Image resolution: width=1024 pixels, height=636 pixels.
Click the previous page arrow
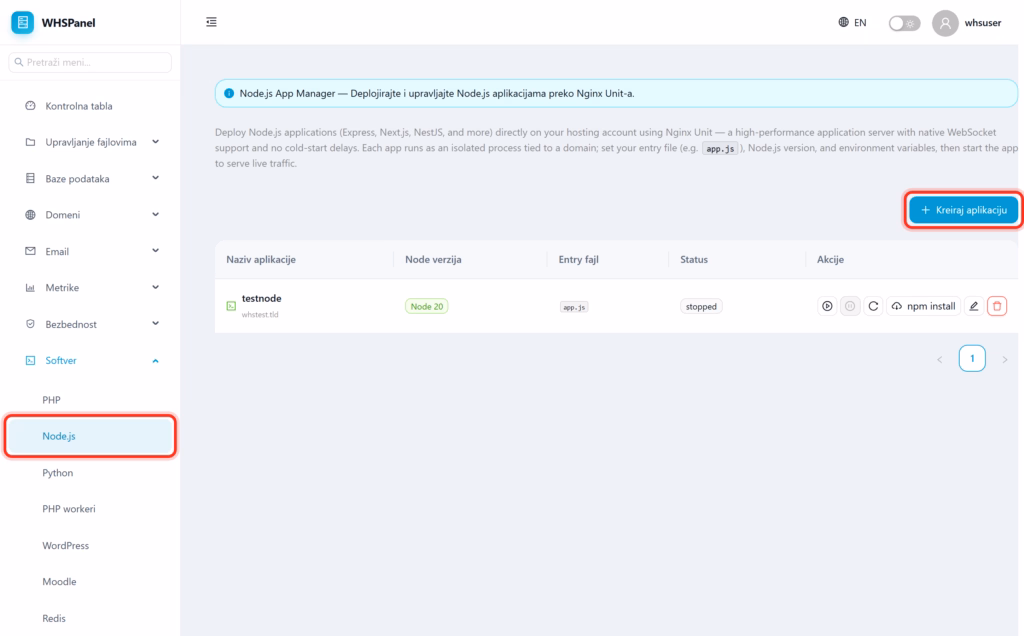click(940, 359)
